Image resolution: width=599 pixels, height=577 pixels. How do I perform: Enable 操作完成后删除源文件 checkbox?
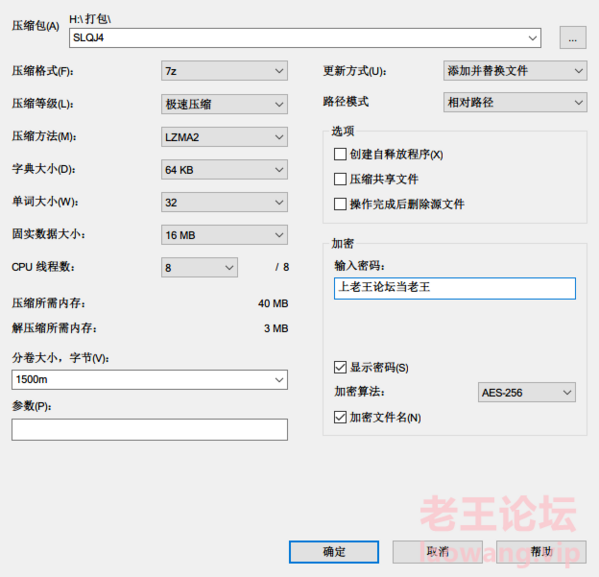[x=340, y=204]
